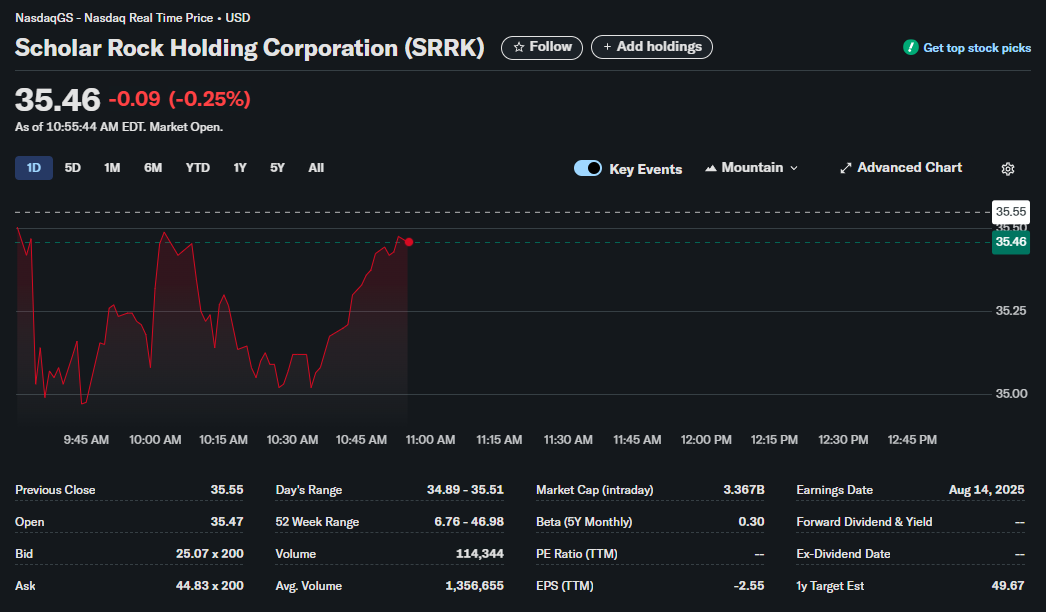Open the Advanced Chart view
The width and height of the screenshot is (1046, 612).
tap(901, 168)
